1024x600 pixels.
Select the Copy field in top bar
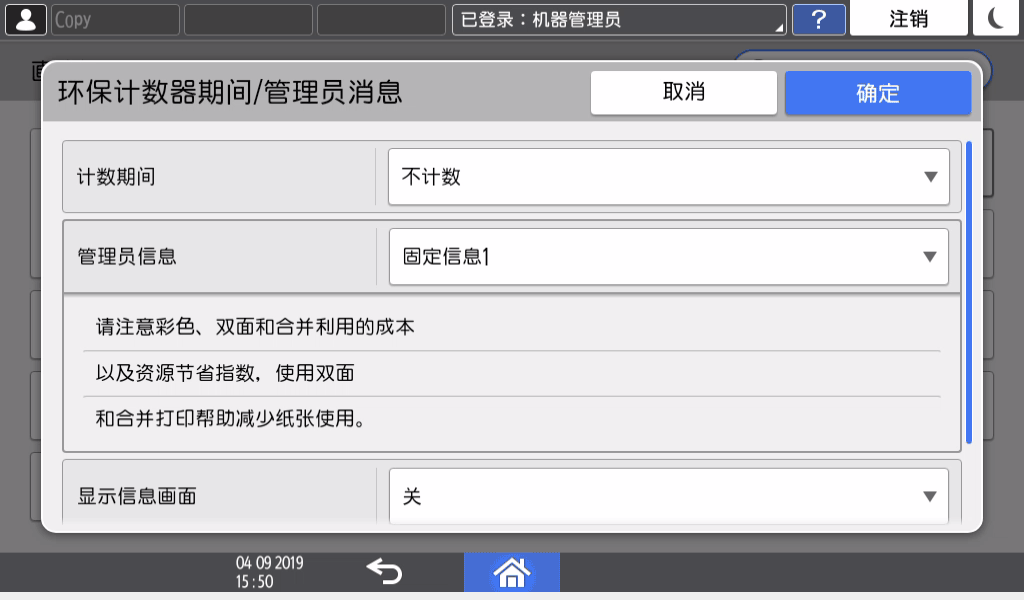coord(115,19)
